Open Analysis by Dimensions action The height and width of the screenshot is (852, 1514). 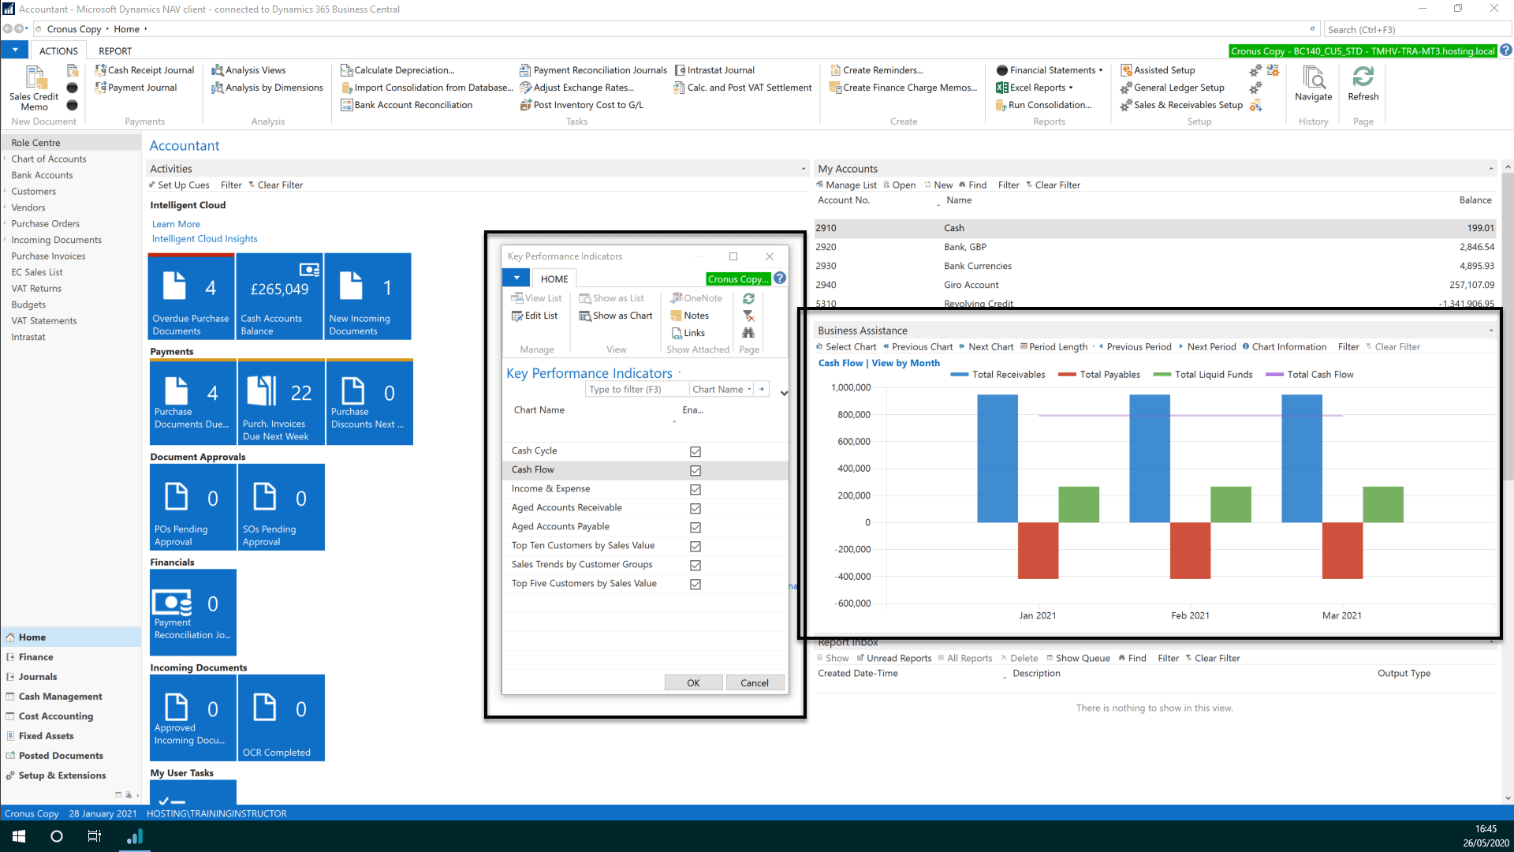267,88
